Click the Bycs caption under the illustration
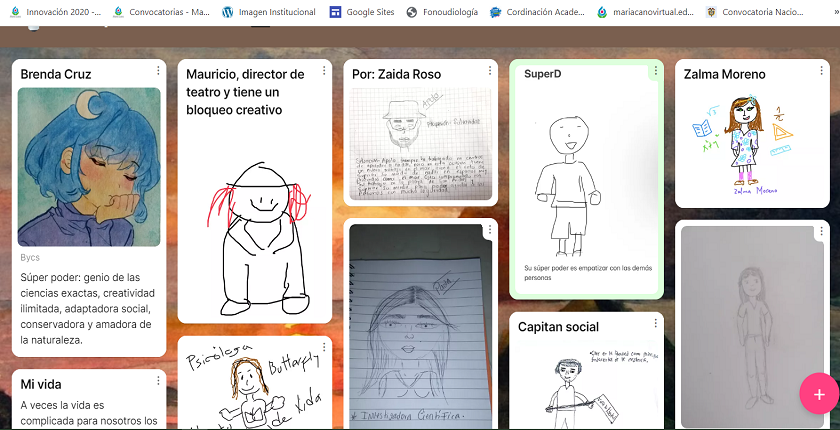This screenshot has width=840, height=430. click(30, 258)
